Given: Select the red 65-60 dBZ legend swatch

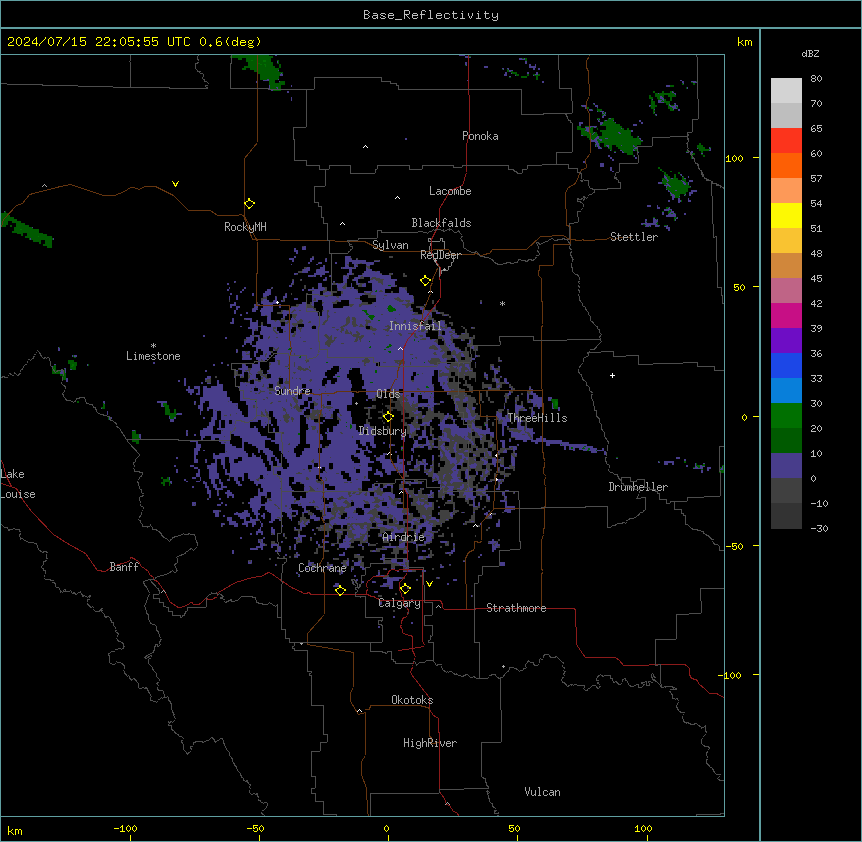Looking at the screenshot, I should tap(786, 141).
